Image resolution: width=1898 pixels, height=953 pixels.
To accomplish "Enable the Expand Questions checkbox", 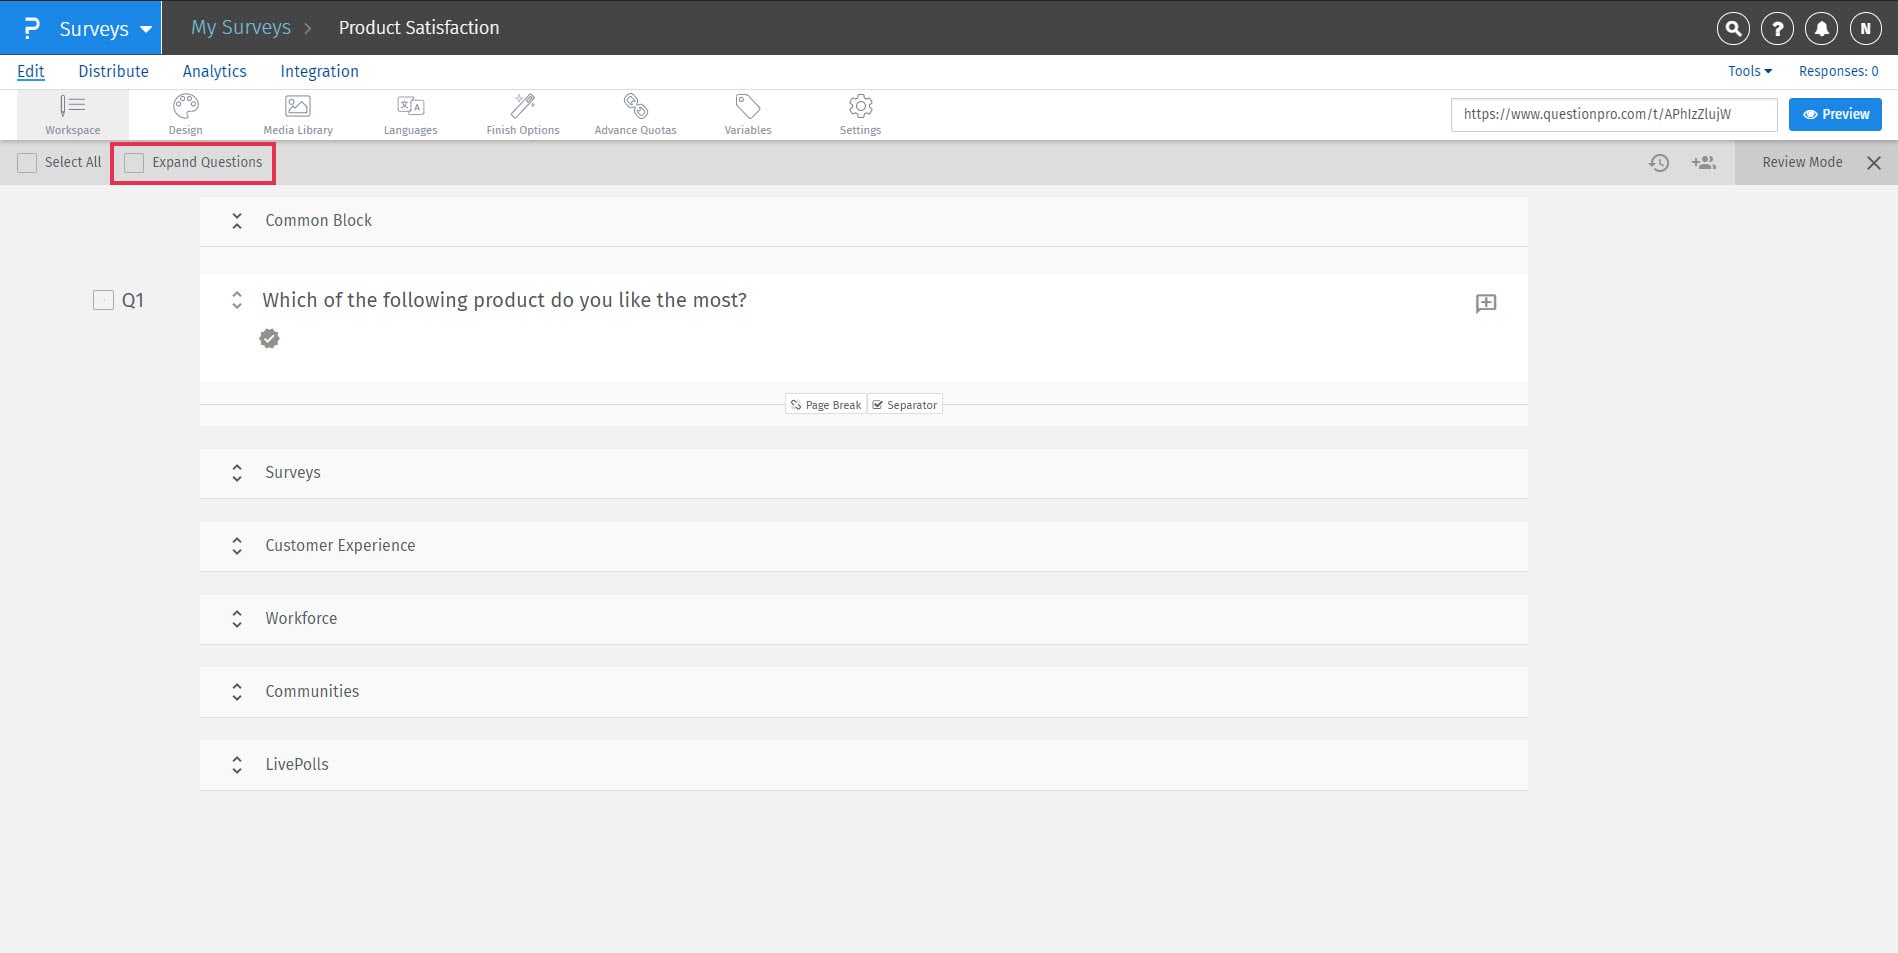I will coord(134,163).
